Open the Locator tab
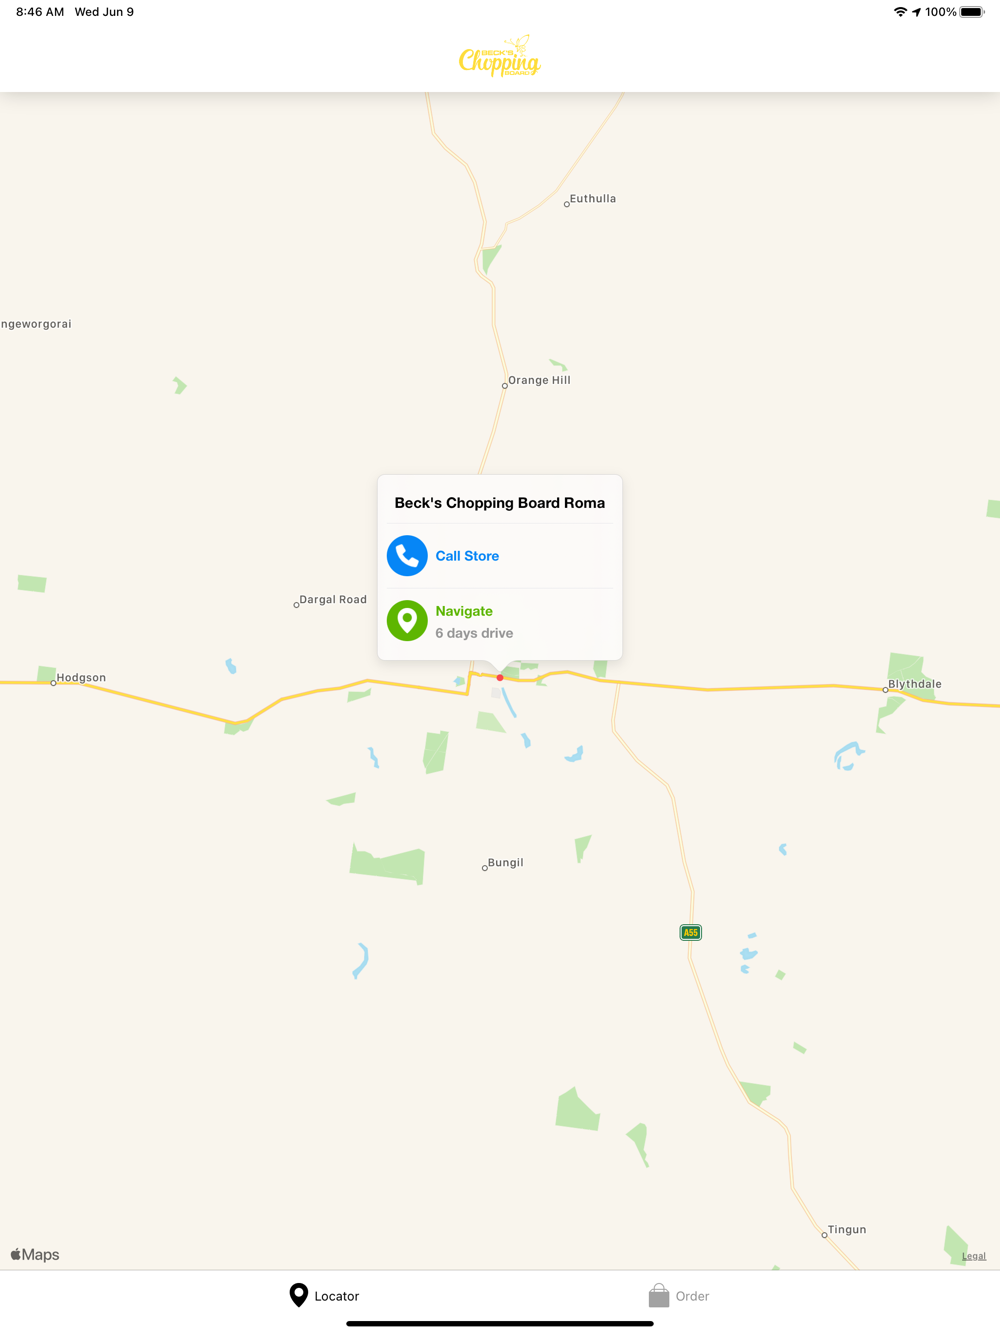This screenshot has height=1334, width=1000. [324, 1296]
